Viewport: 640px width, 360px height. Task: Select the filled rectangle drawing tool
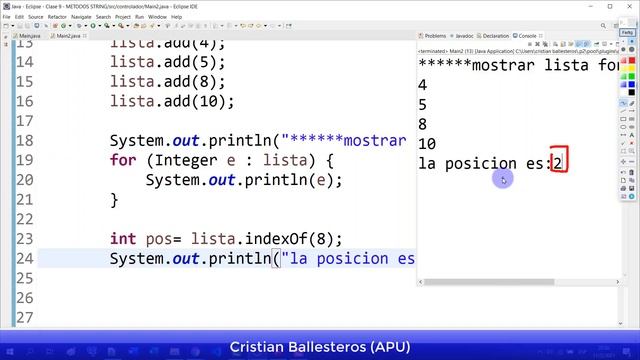[631, 119]
